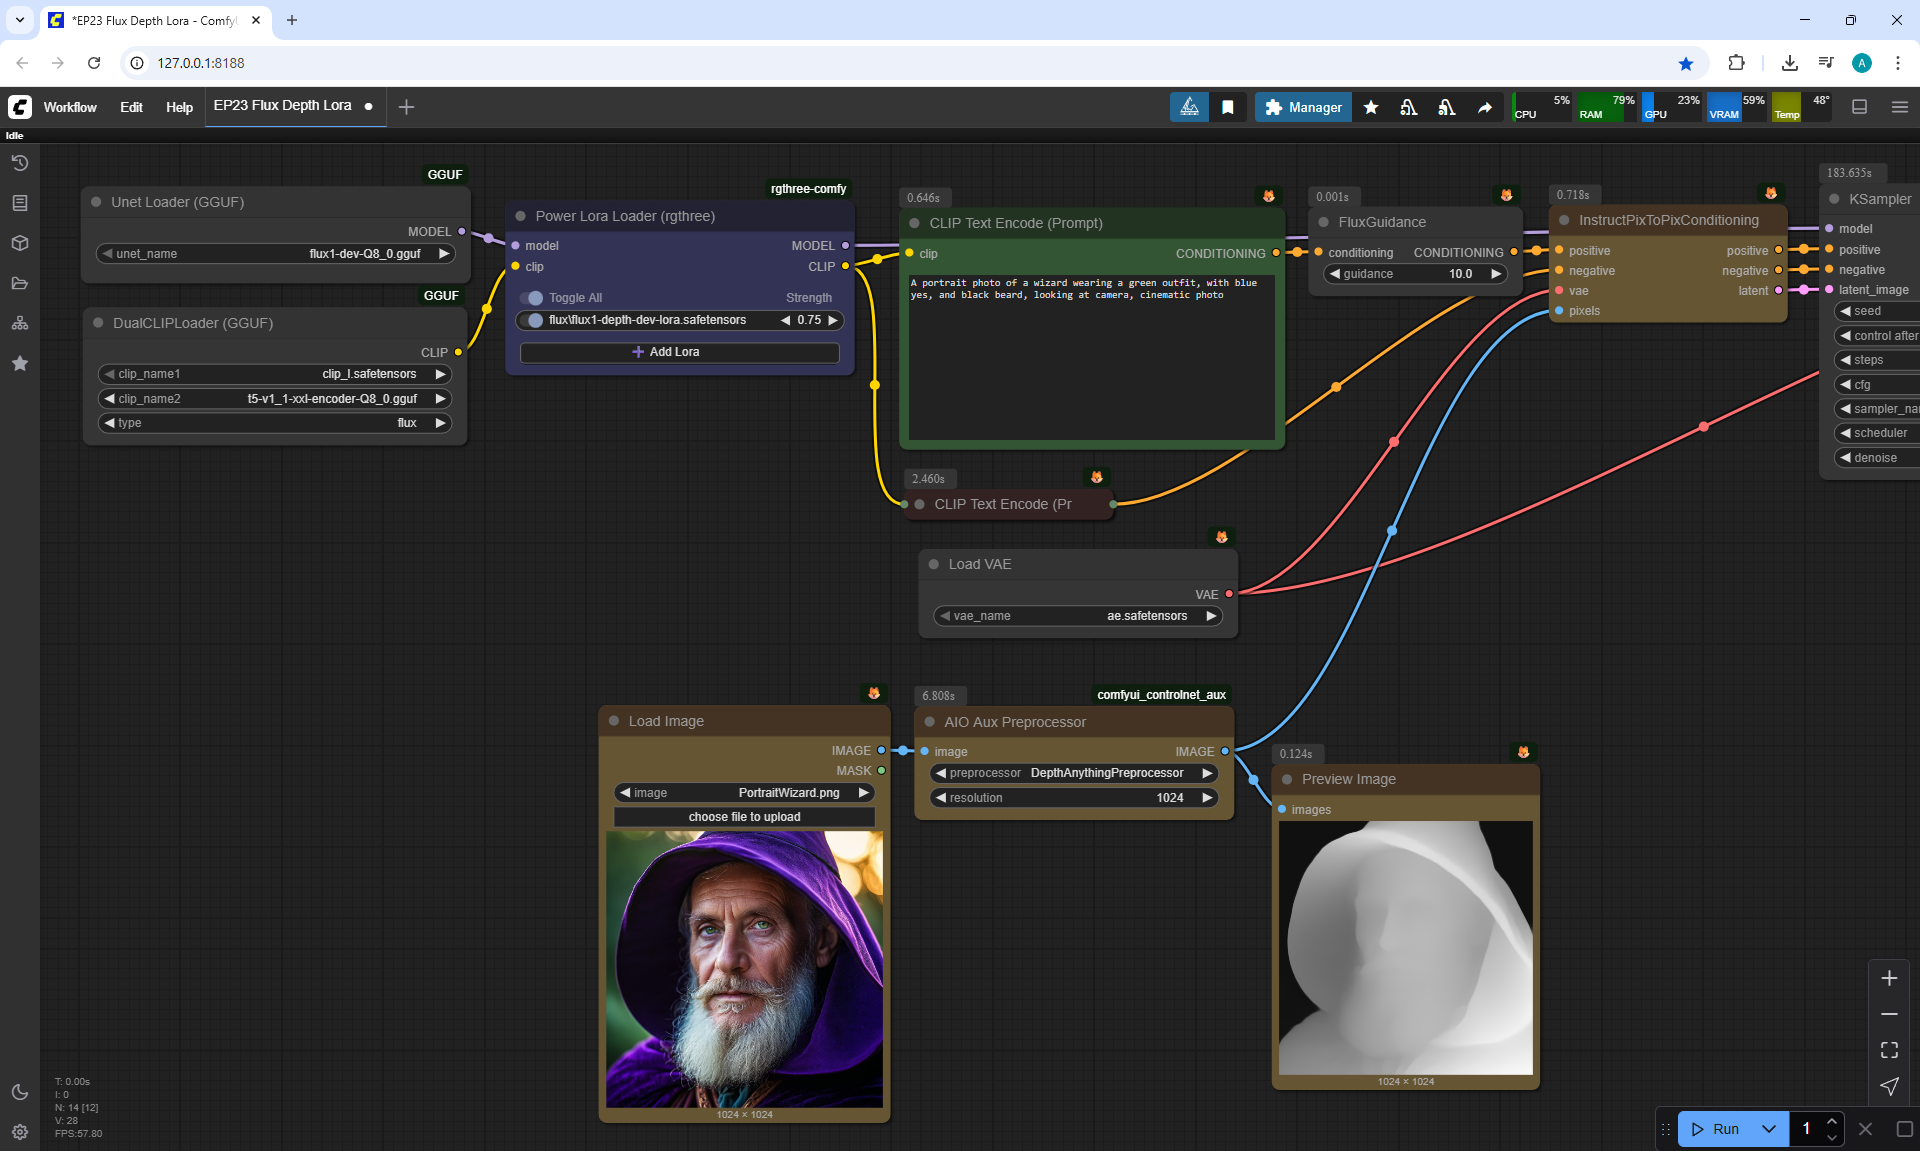Click the Add Lora button

click(679, 352)
